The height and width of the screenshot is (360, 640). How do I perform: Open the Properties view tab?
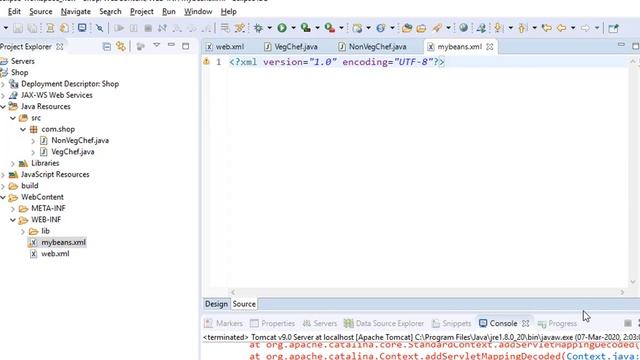click(272, 323)
